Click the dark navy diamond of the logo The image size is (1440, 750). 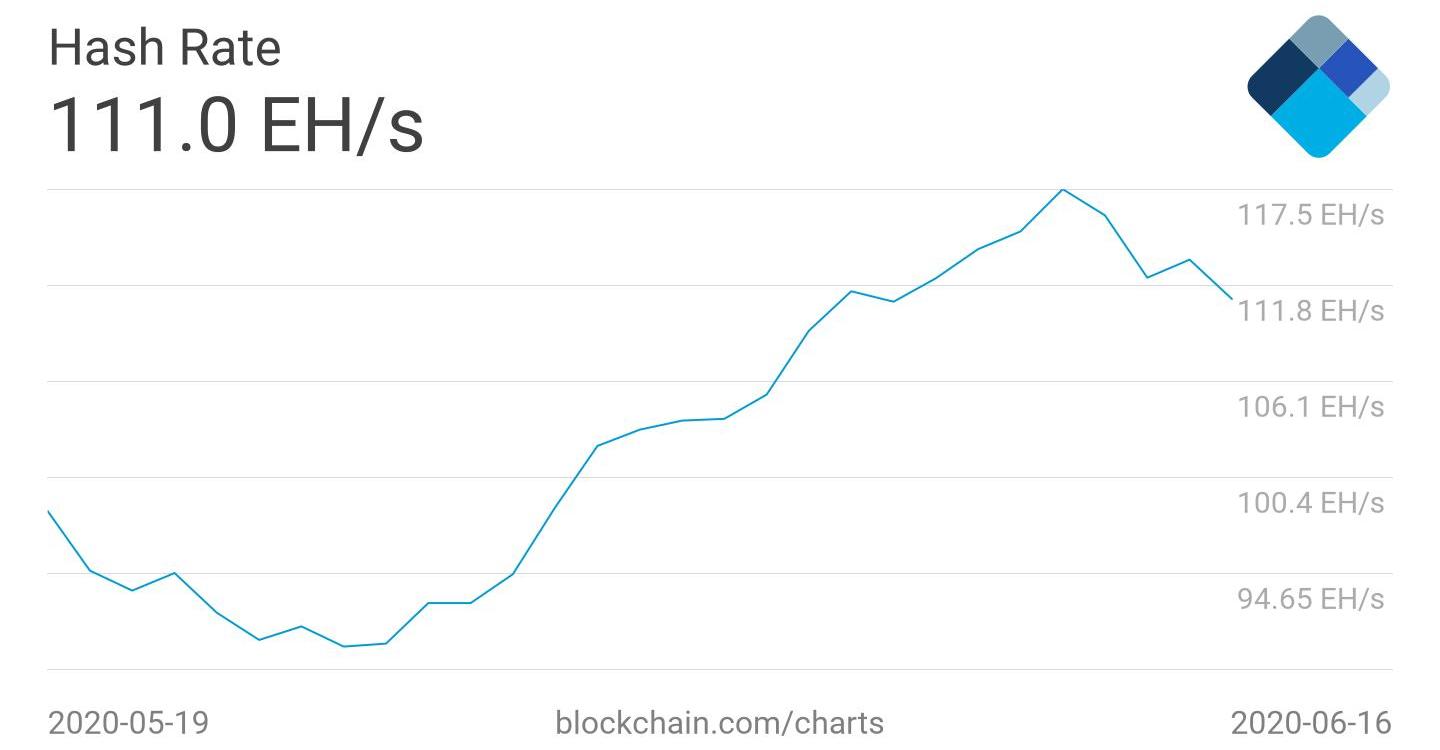click(x=1282, y=82)
